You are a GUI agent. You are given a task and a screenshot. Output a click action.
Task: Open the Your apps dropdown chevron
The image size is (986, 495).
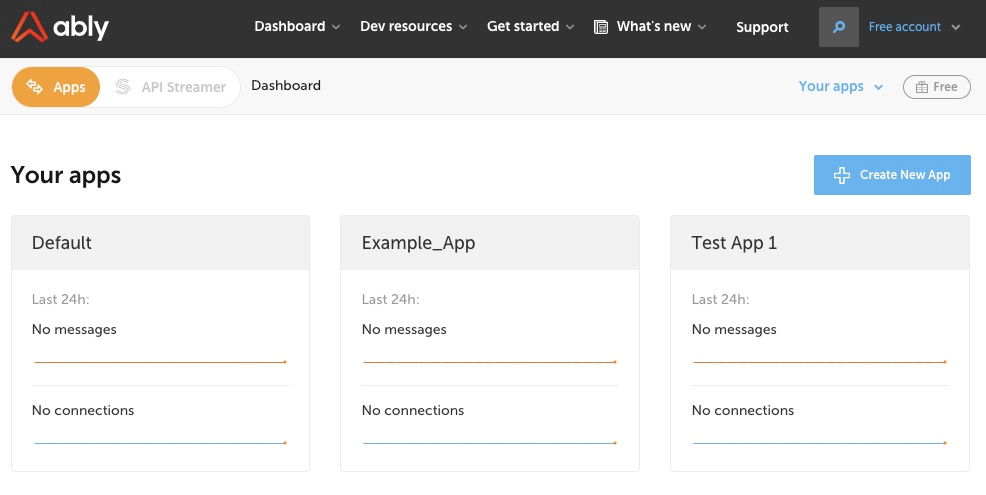878,87
